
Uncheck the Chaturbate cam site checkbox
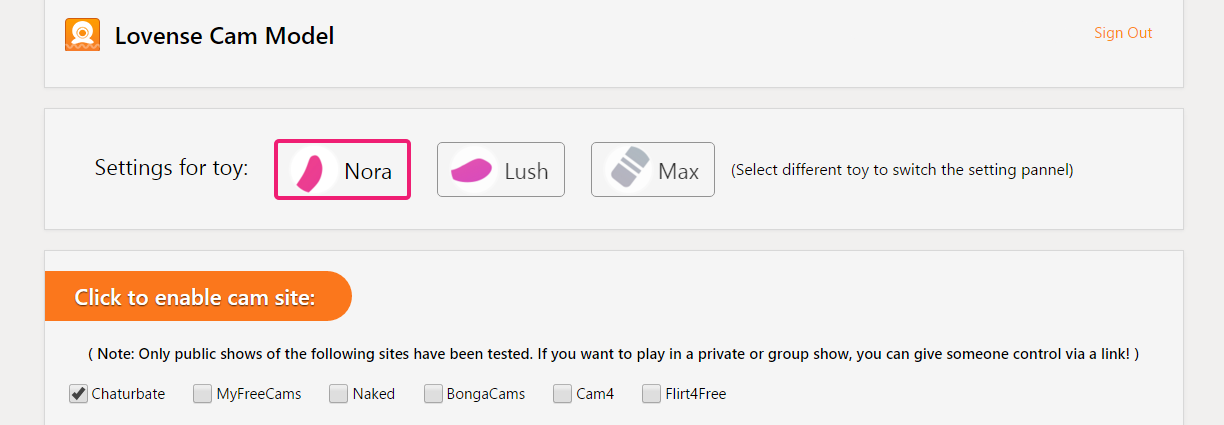[78, 393]
